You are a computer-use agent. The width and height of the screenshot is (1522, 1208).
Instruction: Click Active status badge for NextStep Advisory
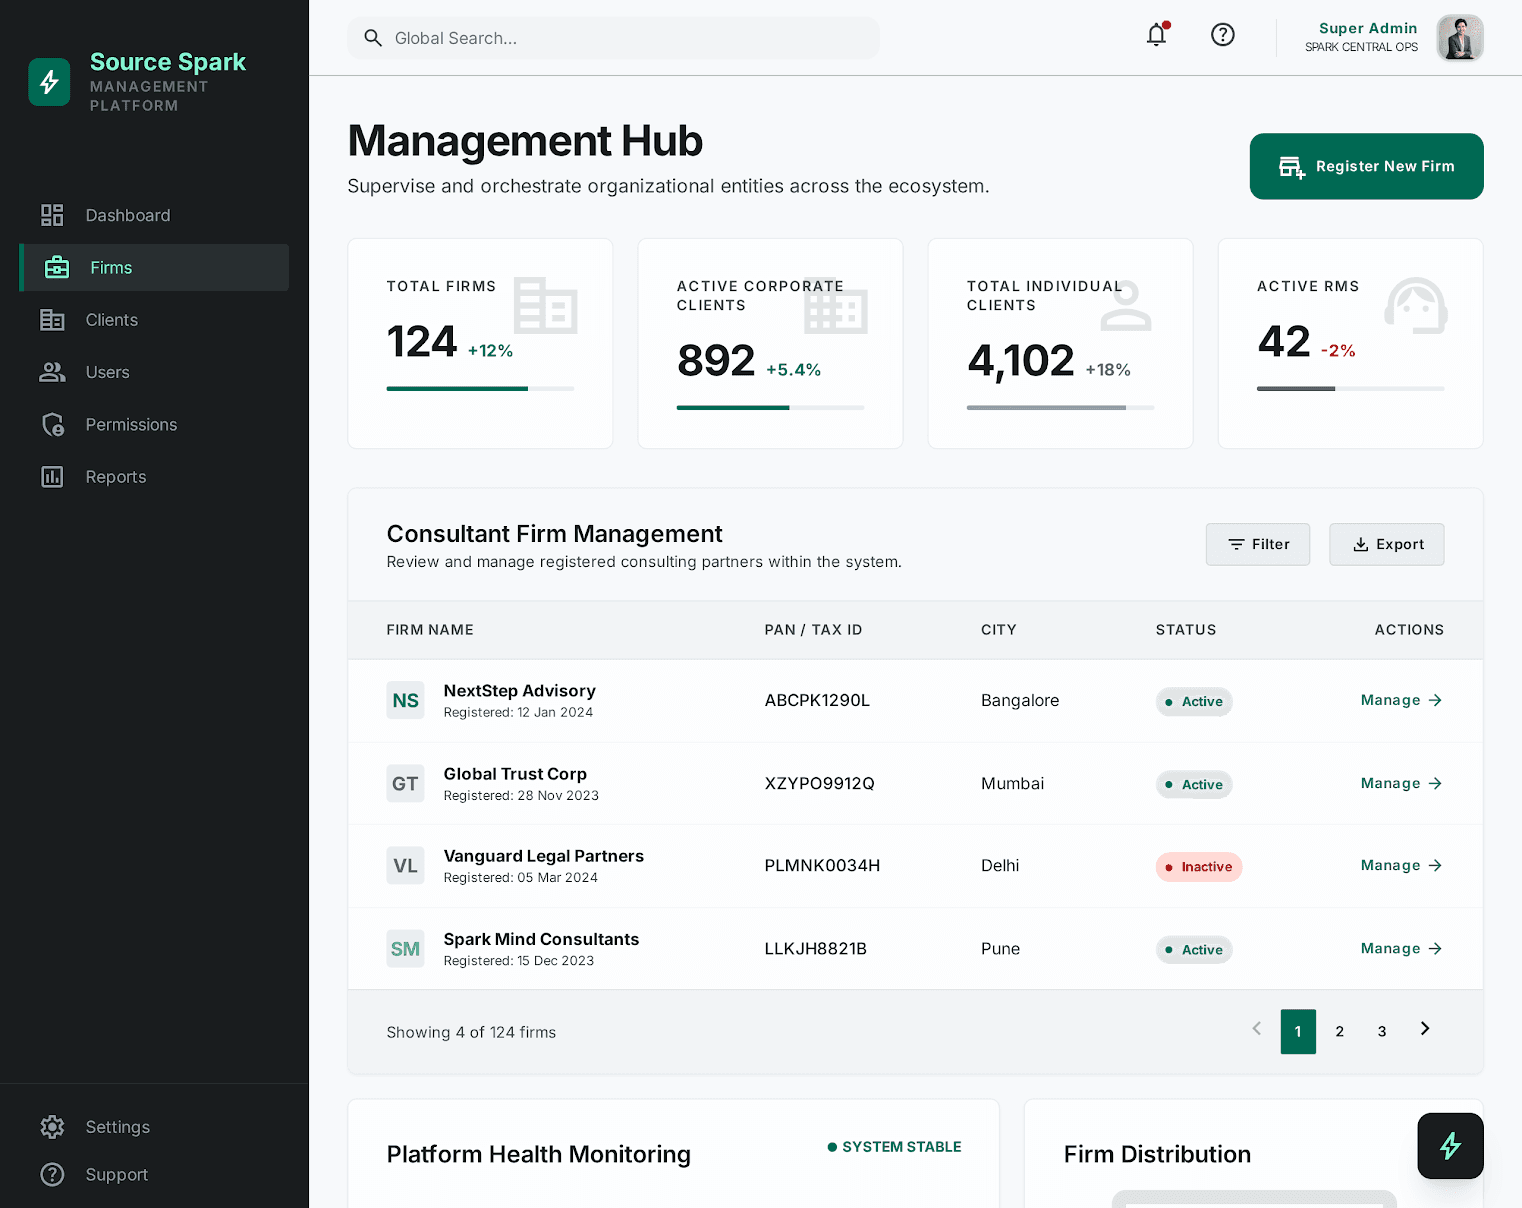tap(1194, 701)
